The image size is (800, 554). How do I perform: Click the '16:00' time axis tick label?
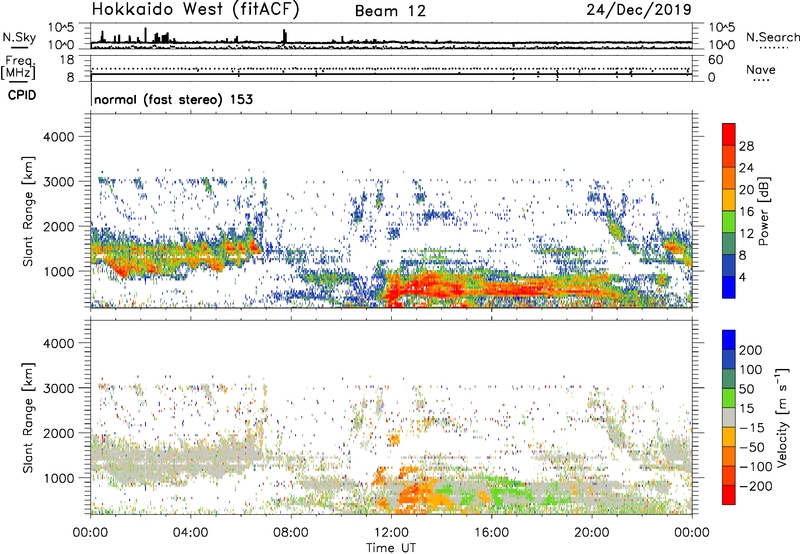tap(491, 533)
